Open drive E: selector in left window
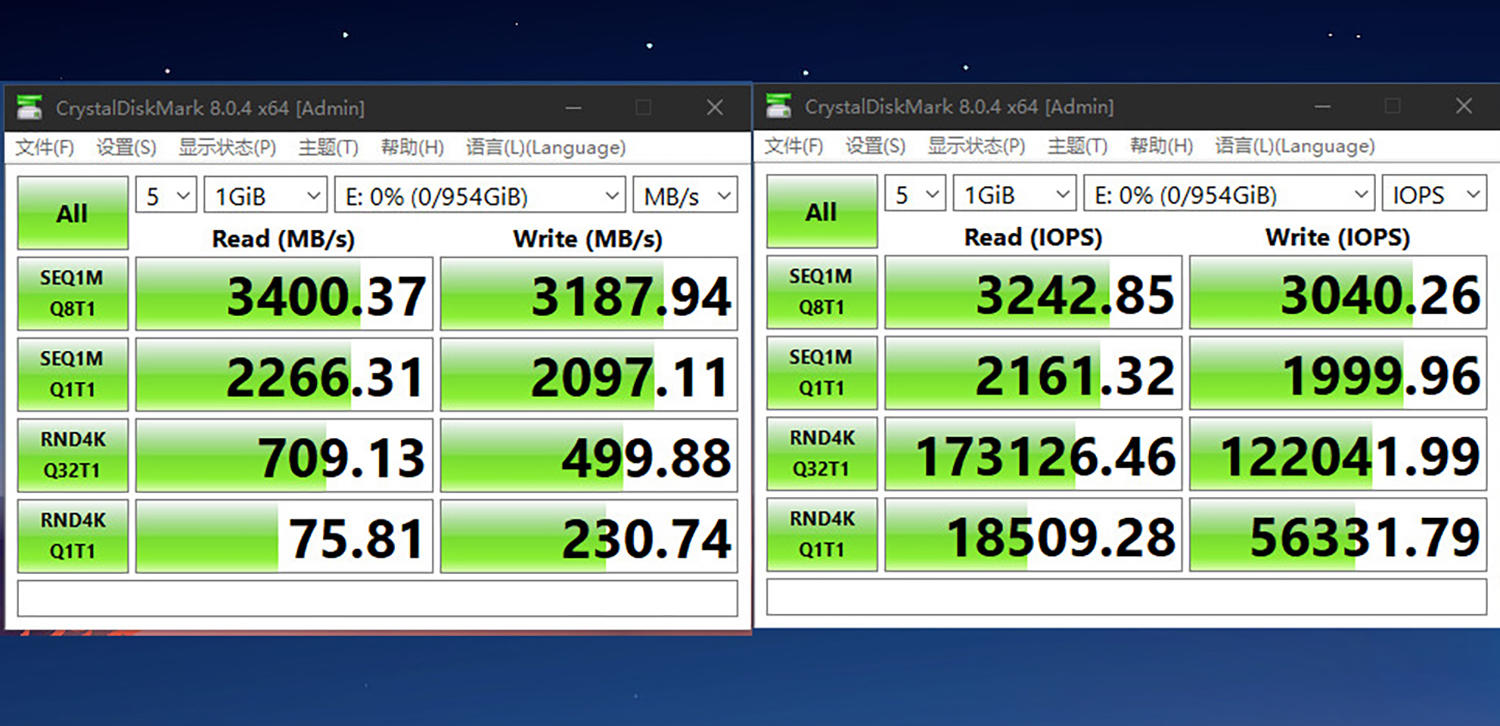Screen dimensions: 1500x726 [480, 196]
